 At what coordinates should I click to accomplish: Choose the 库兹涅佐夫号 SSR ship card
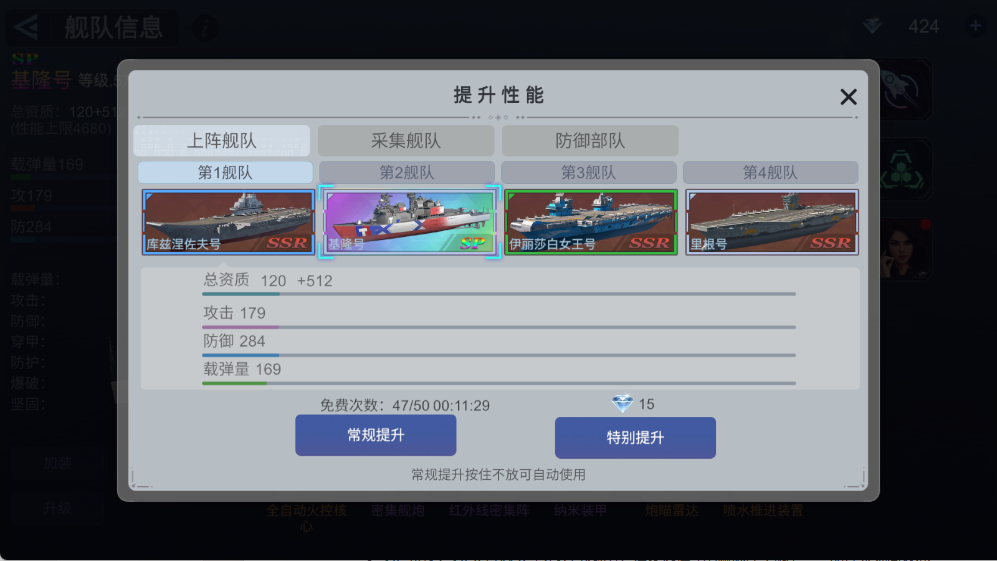pos(228,222)
